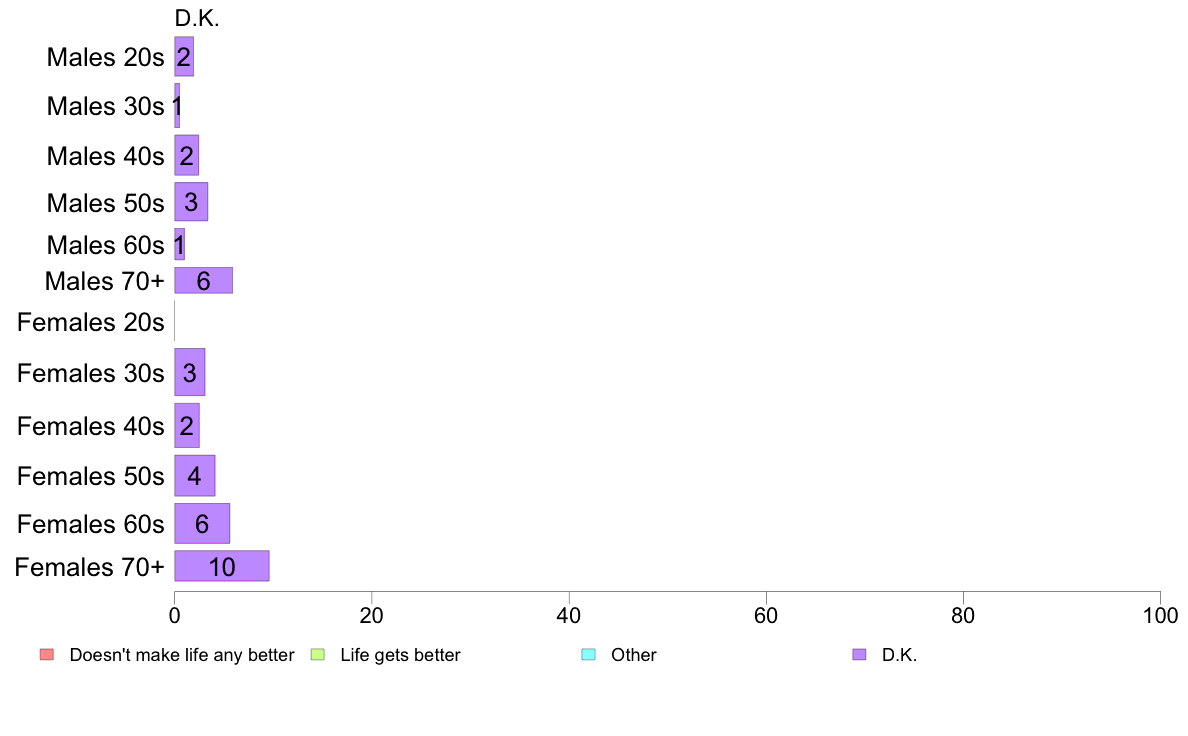Click the red "Doesn't make life any better" legend swatch
1188x736 pixels.
tap(47, 654)
